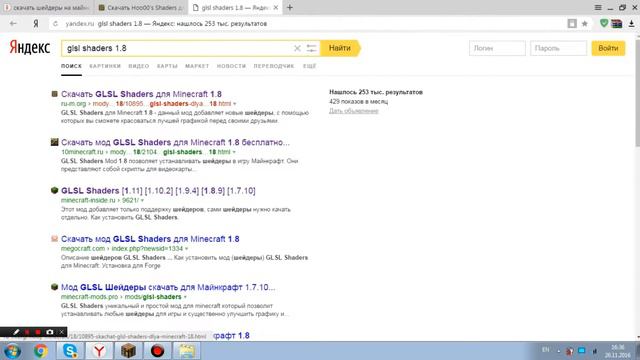Click the ru-m.org site URL
The height and width of the screenshot is (360, 640).
click(x=73, y=104)
